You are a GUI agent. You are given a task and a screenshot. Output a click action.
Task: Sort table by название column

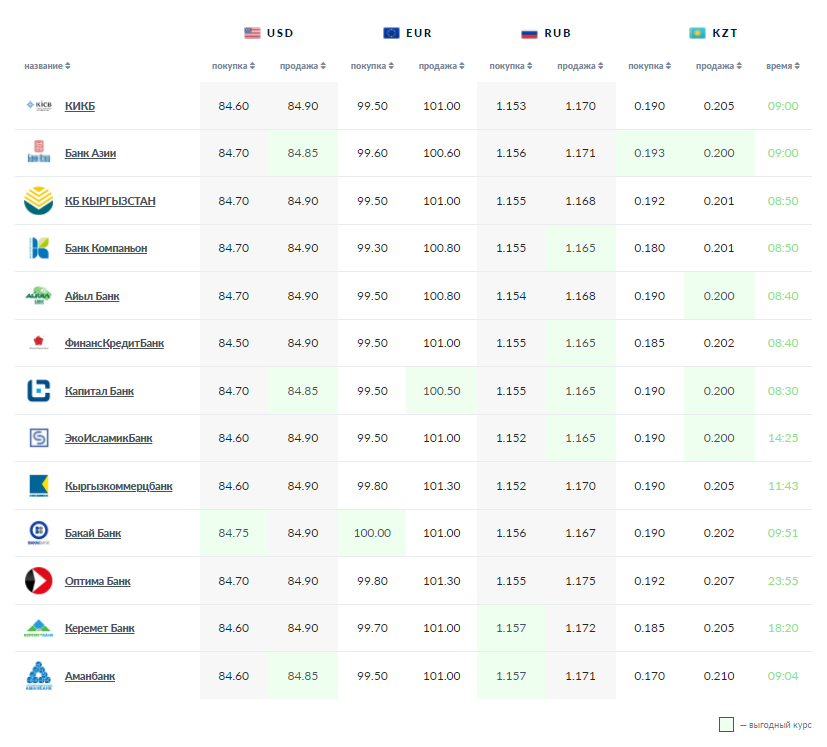(x=47, y=67)
